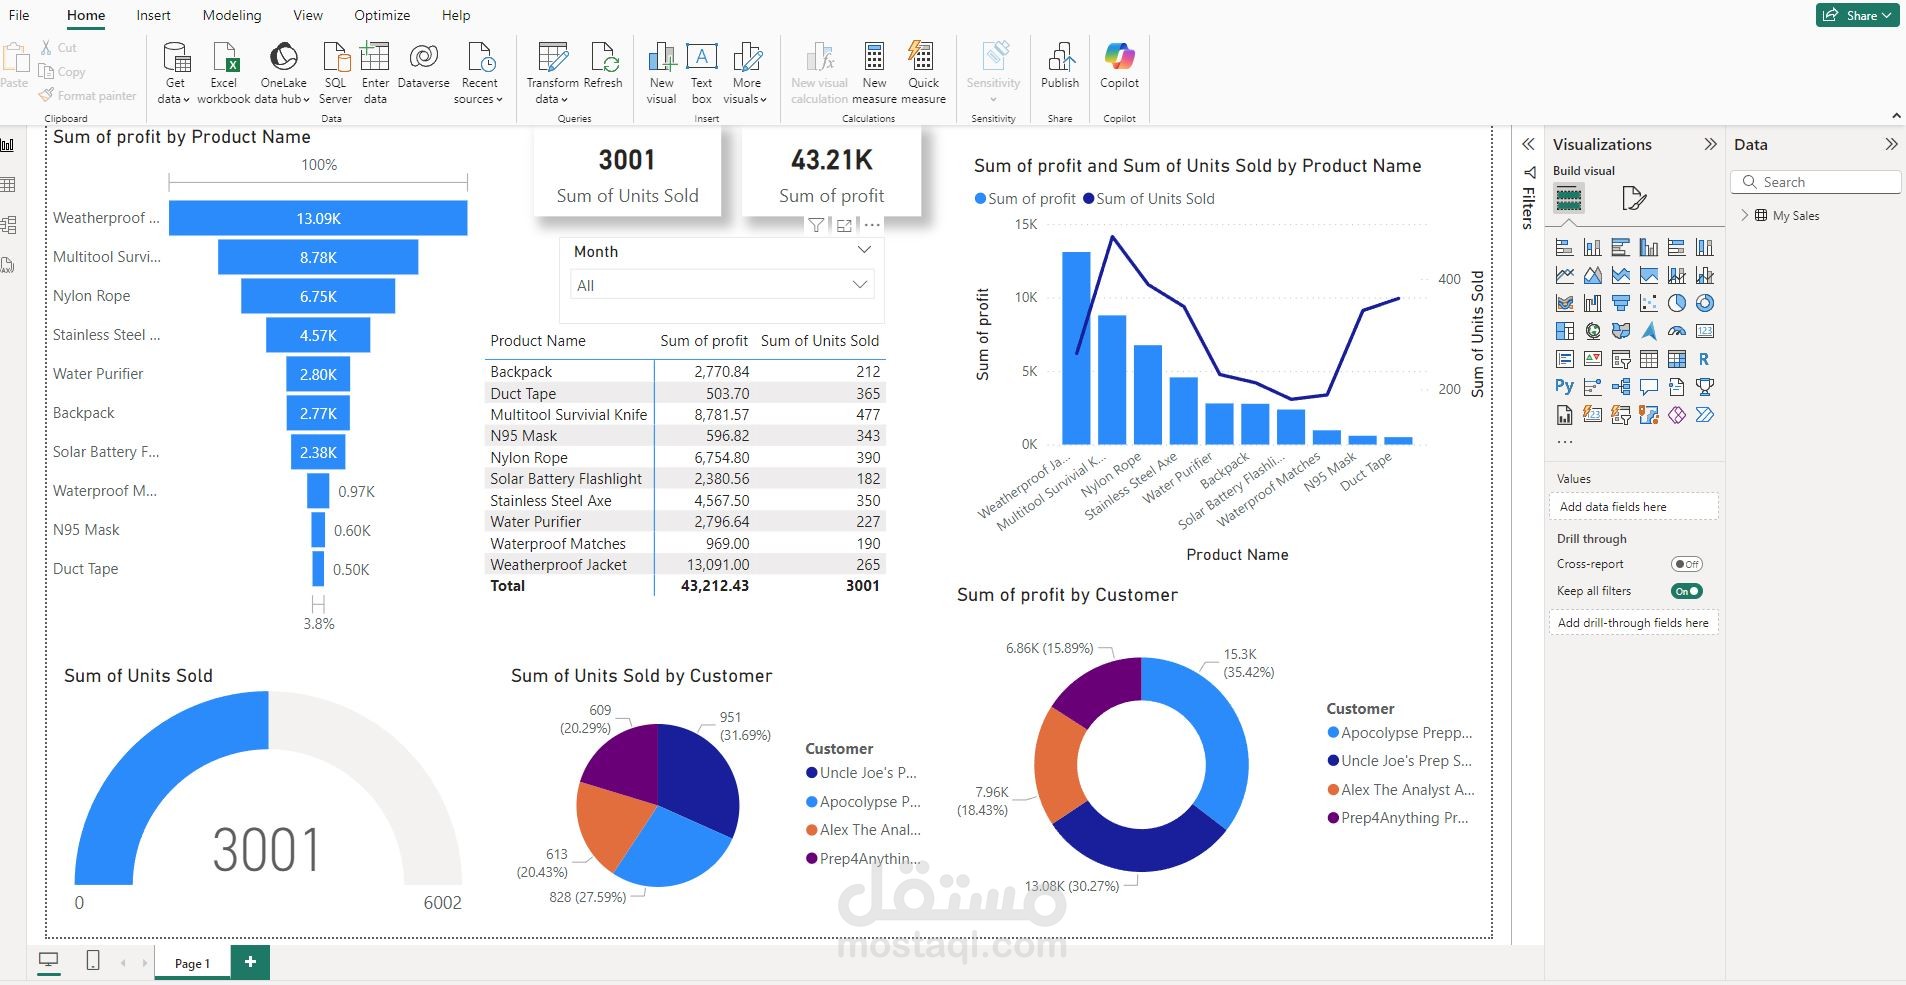Collapse the Data pane
This screenshot has height=985, width=1906.
click(1891, 144)
